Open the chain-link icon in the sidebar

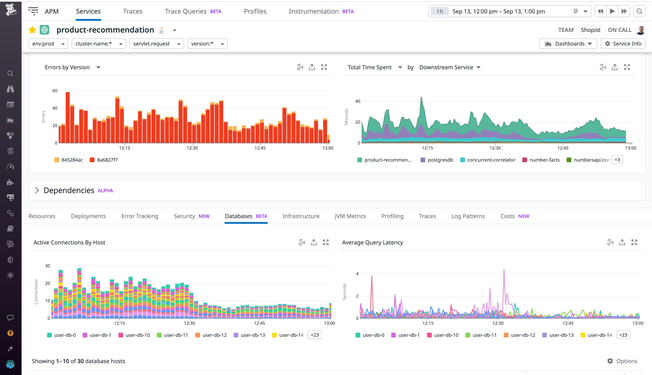point(10,213)
